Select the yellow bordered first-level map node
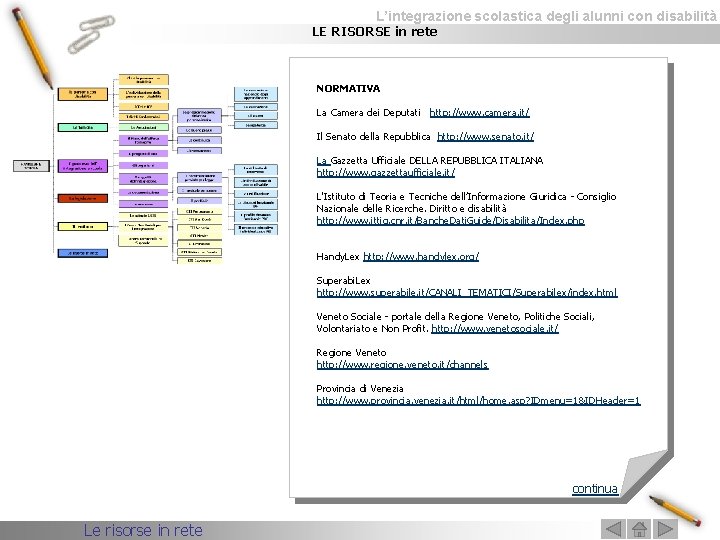This screenshot has width=720, height=540. click(83, 226)
